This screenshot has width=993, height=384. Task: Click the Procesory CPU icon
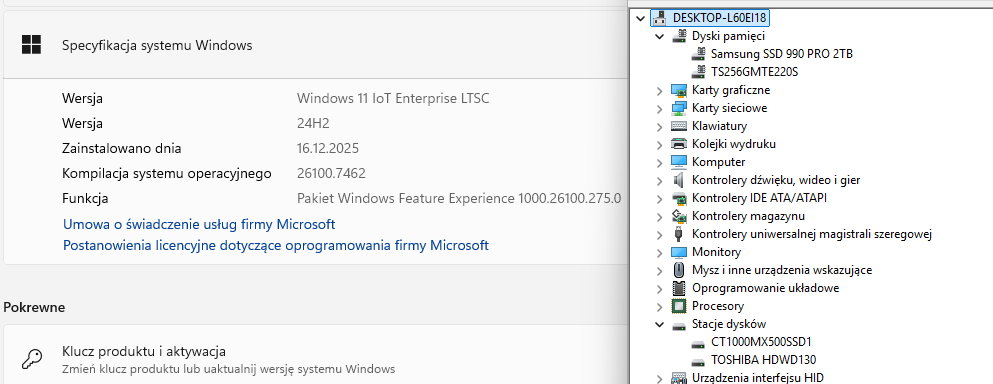click(x=678, y=306)
